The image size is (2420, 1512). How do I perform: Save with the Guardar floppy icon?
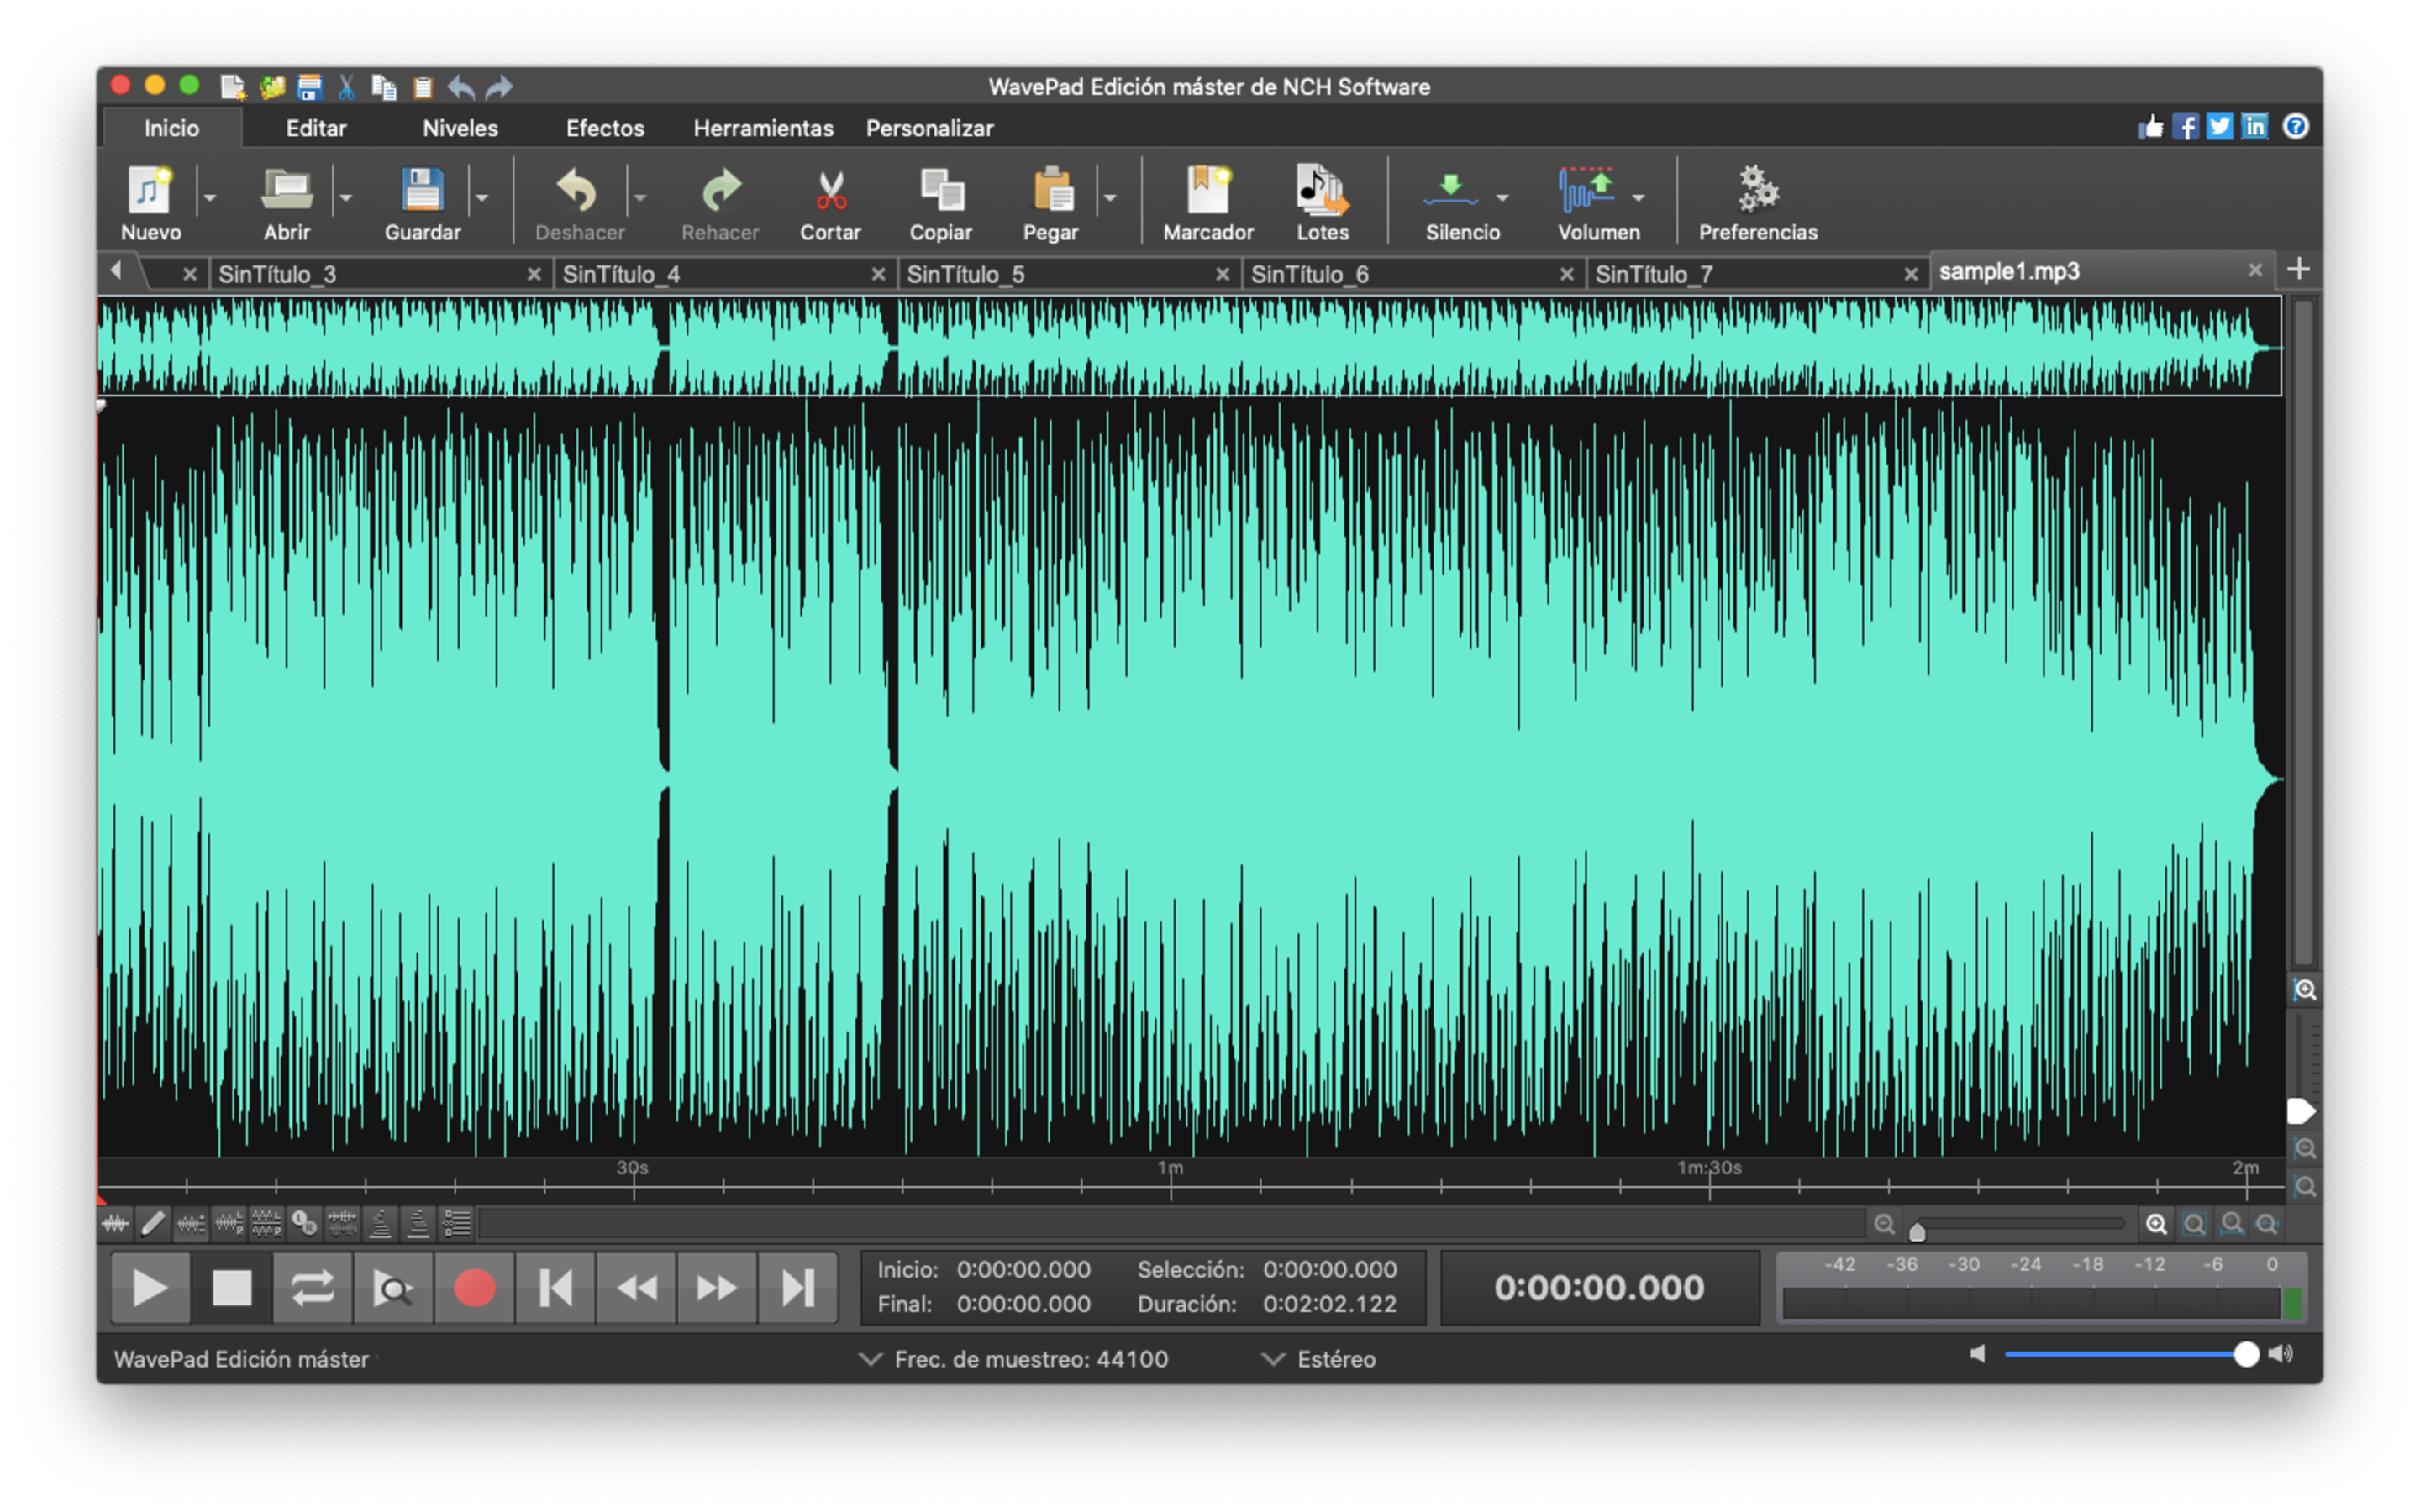point(422,190)
